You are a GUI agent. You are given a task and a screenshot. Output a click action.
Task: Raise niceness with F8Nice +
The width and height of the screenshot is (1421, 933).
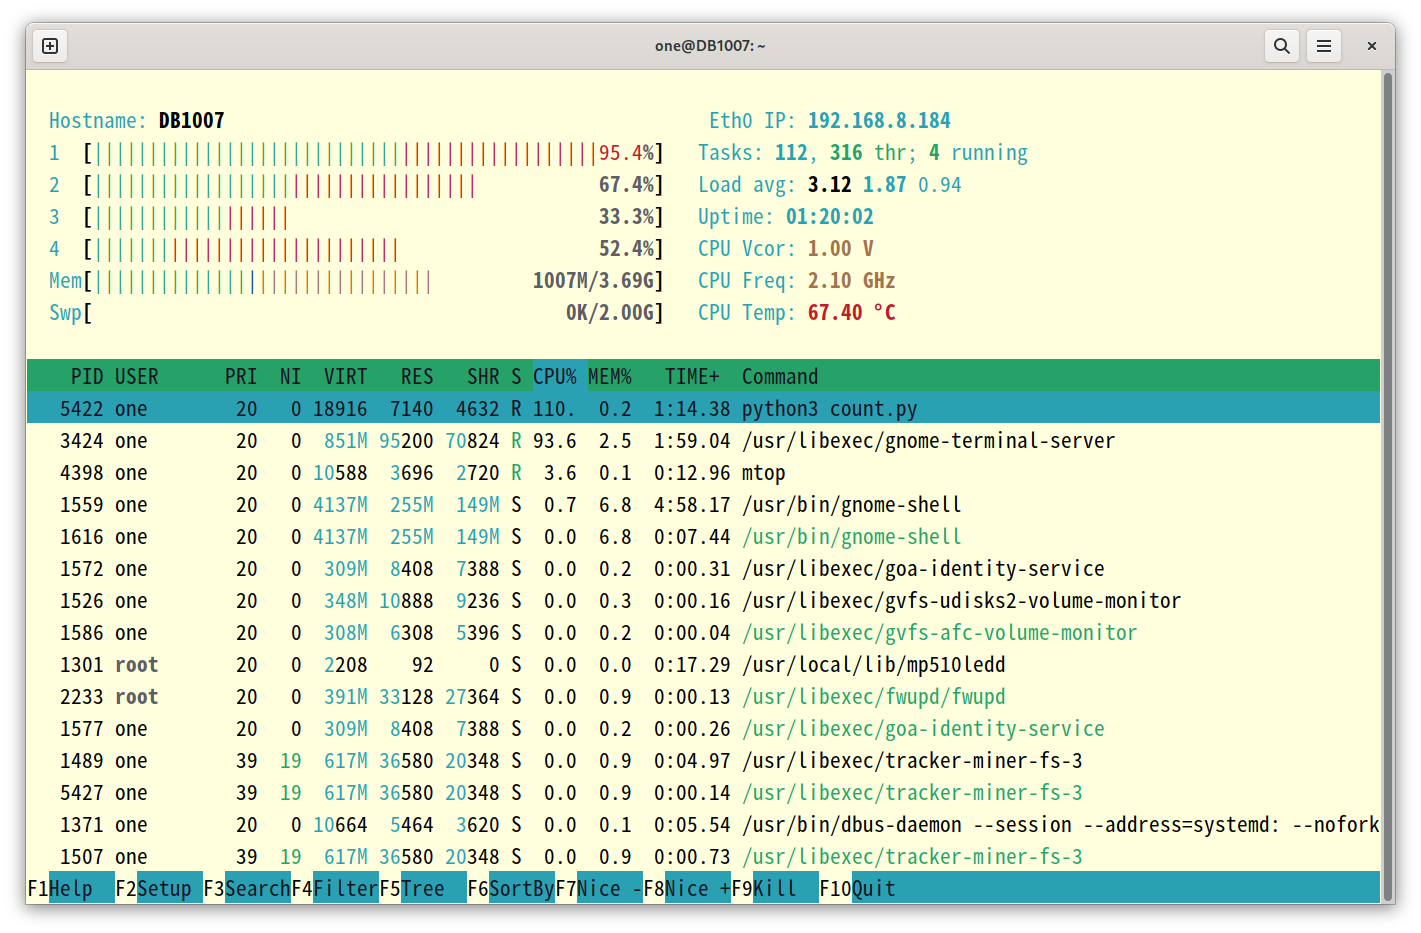point(690,888)
